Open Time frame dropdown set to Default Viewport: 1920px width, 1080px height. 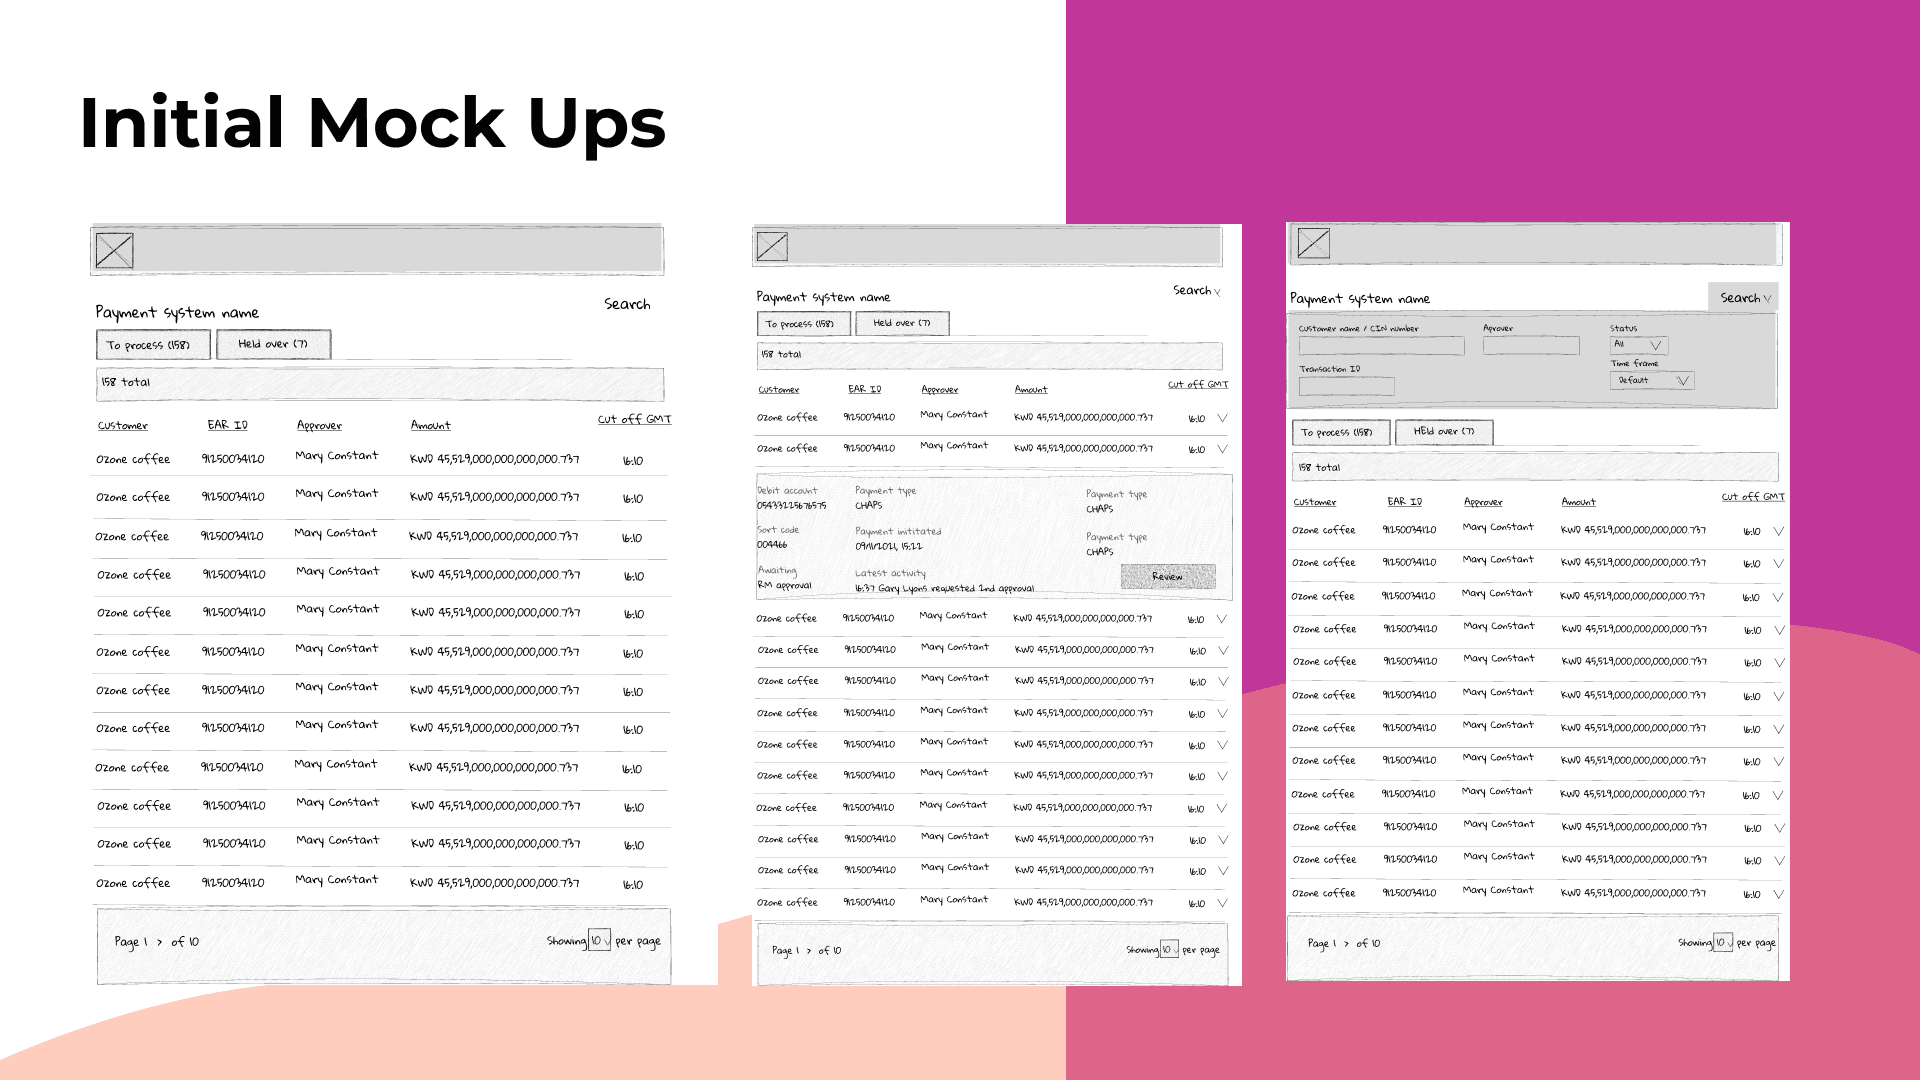click(1652, 380)
